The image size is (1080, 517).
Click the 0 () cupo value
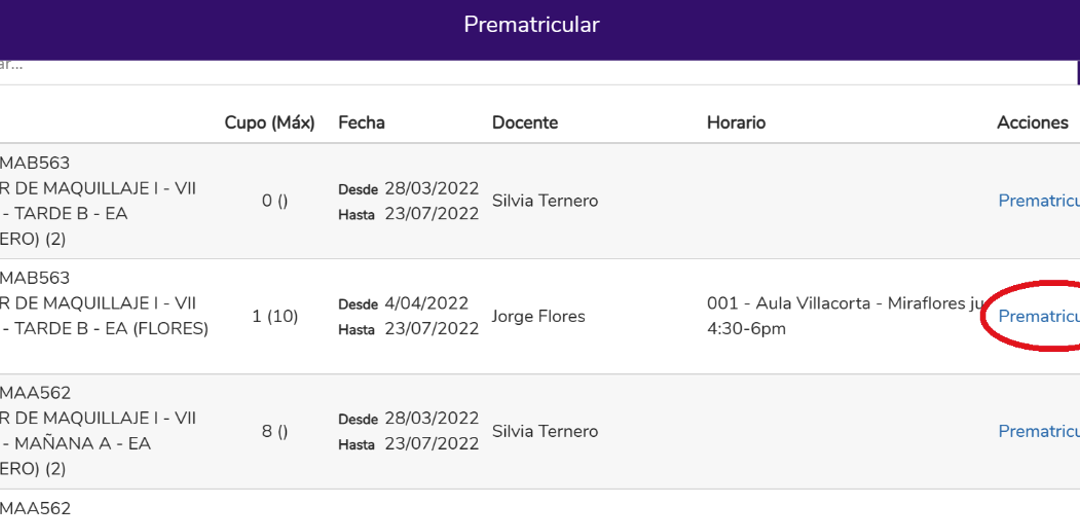tap(275, 202)
